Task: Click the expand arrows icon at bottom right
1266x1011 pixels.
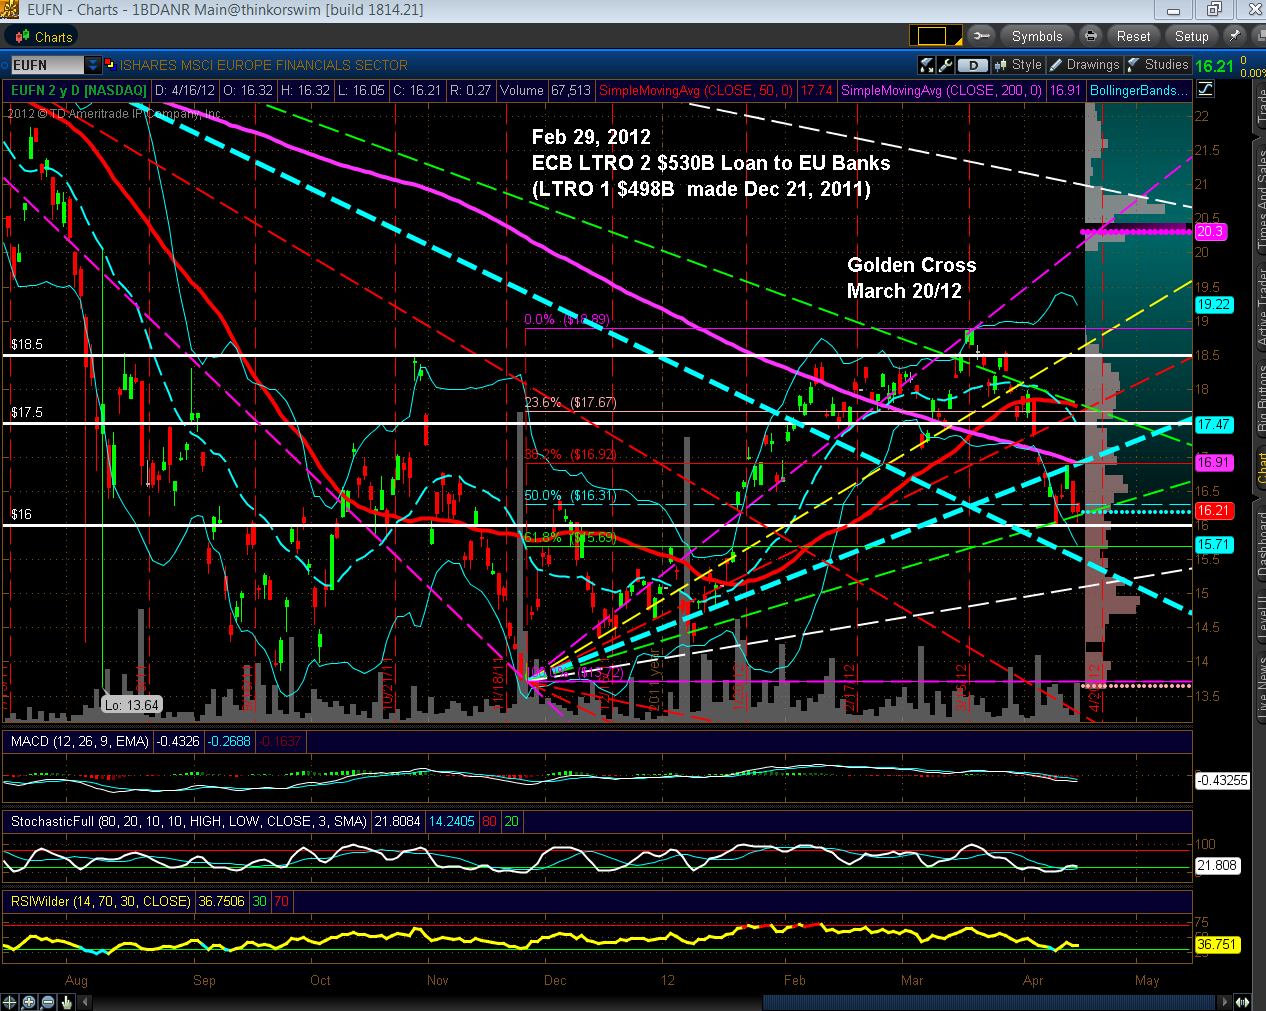Action: pyautogui.click(x=1241, y=1001)
